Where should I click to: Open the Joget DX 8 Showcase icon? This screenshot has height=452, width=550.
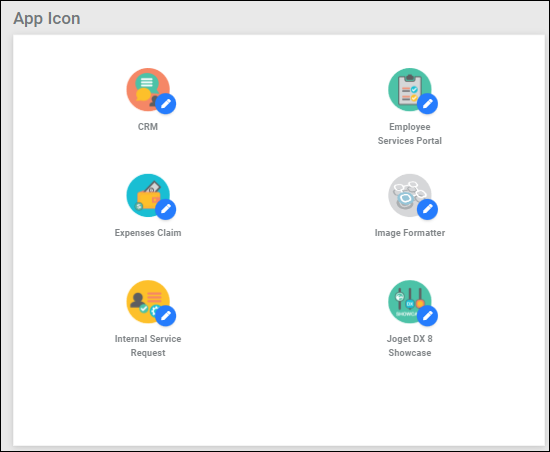[x=409, y=302]
